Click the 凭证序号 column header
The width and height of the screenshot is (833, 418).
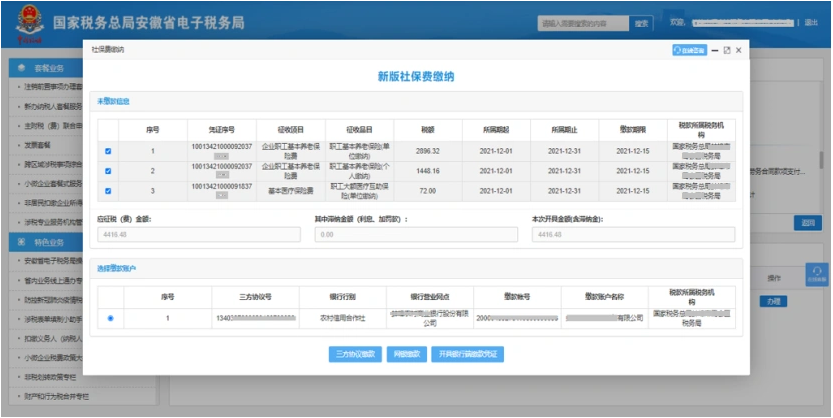coord(222,130)
